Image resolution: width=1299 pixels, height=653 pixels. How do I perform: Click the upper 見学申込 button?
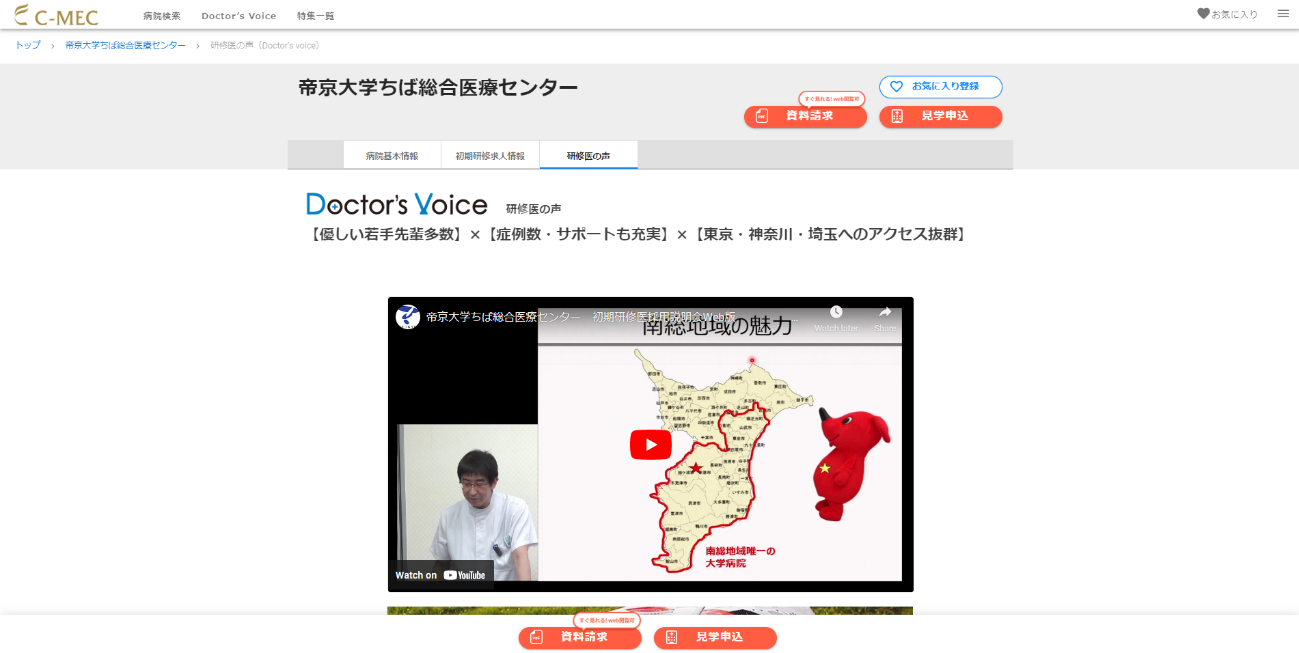pos(941,116)
